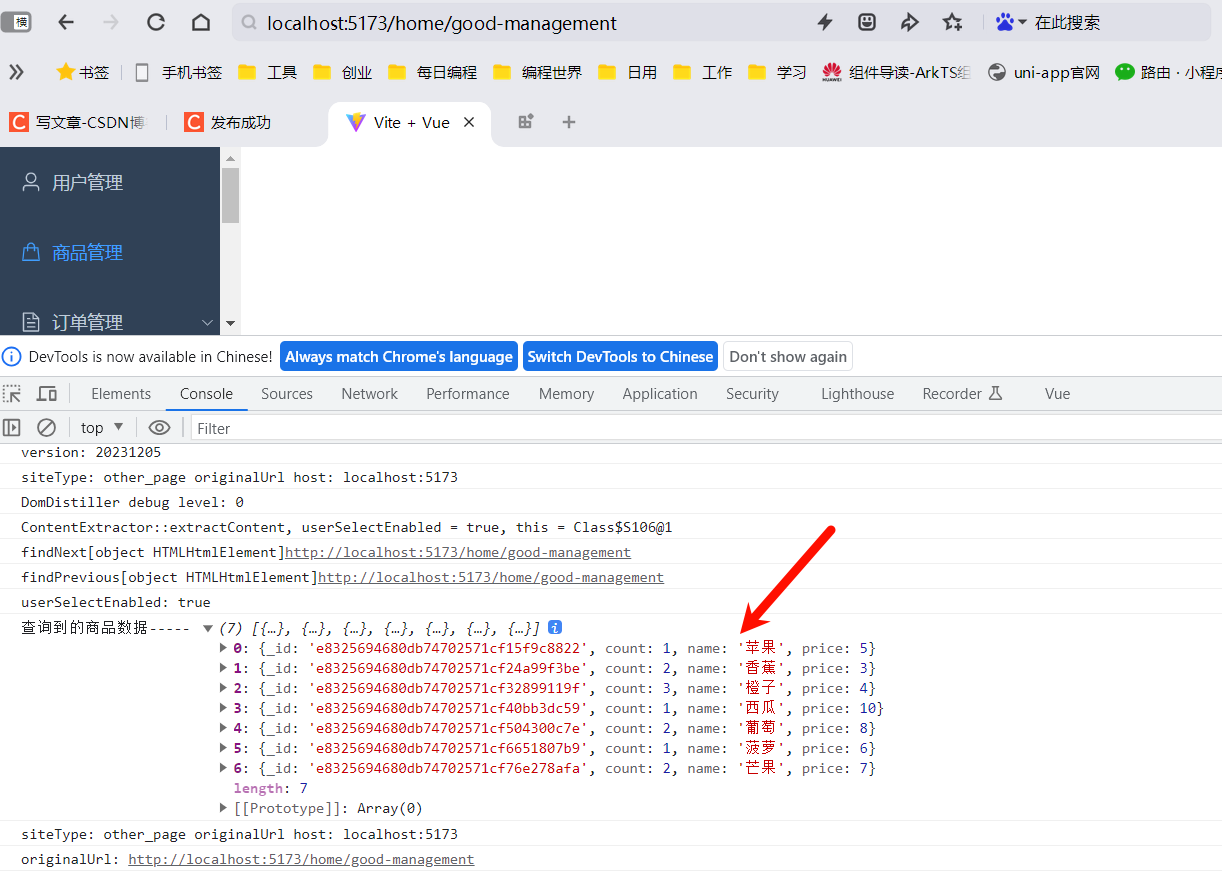The image size is (1222, 876).
Task: Go back with the browser back arrow
Action: click(x=66, y=22)
